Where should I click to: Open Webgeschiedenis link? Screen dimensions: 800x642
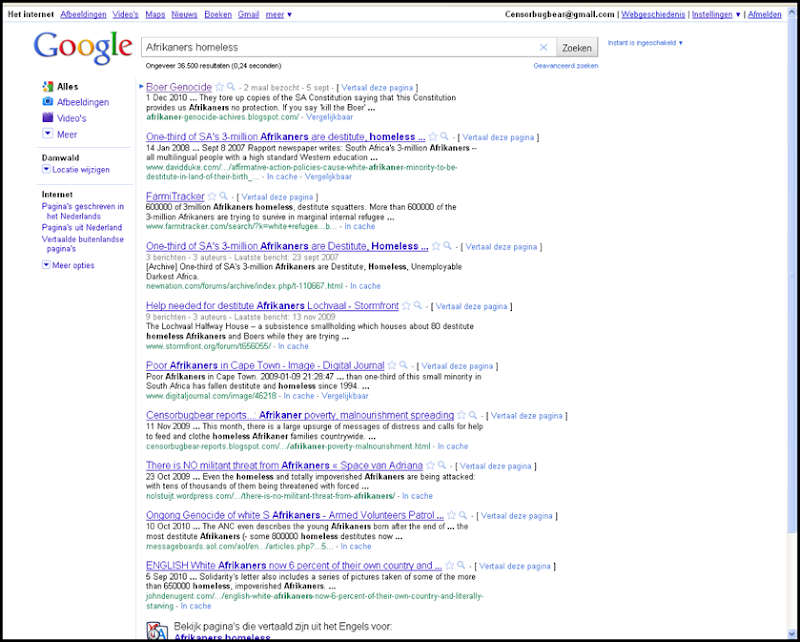point(653,14)
